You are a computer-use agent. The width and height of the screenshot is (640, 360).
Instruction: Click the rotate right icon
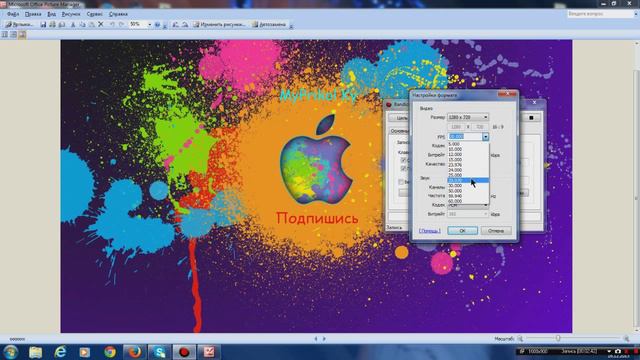185,24
